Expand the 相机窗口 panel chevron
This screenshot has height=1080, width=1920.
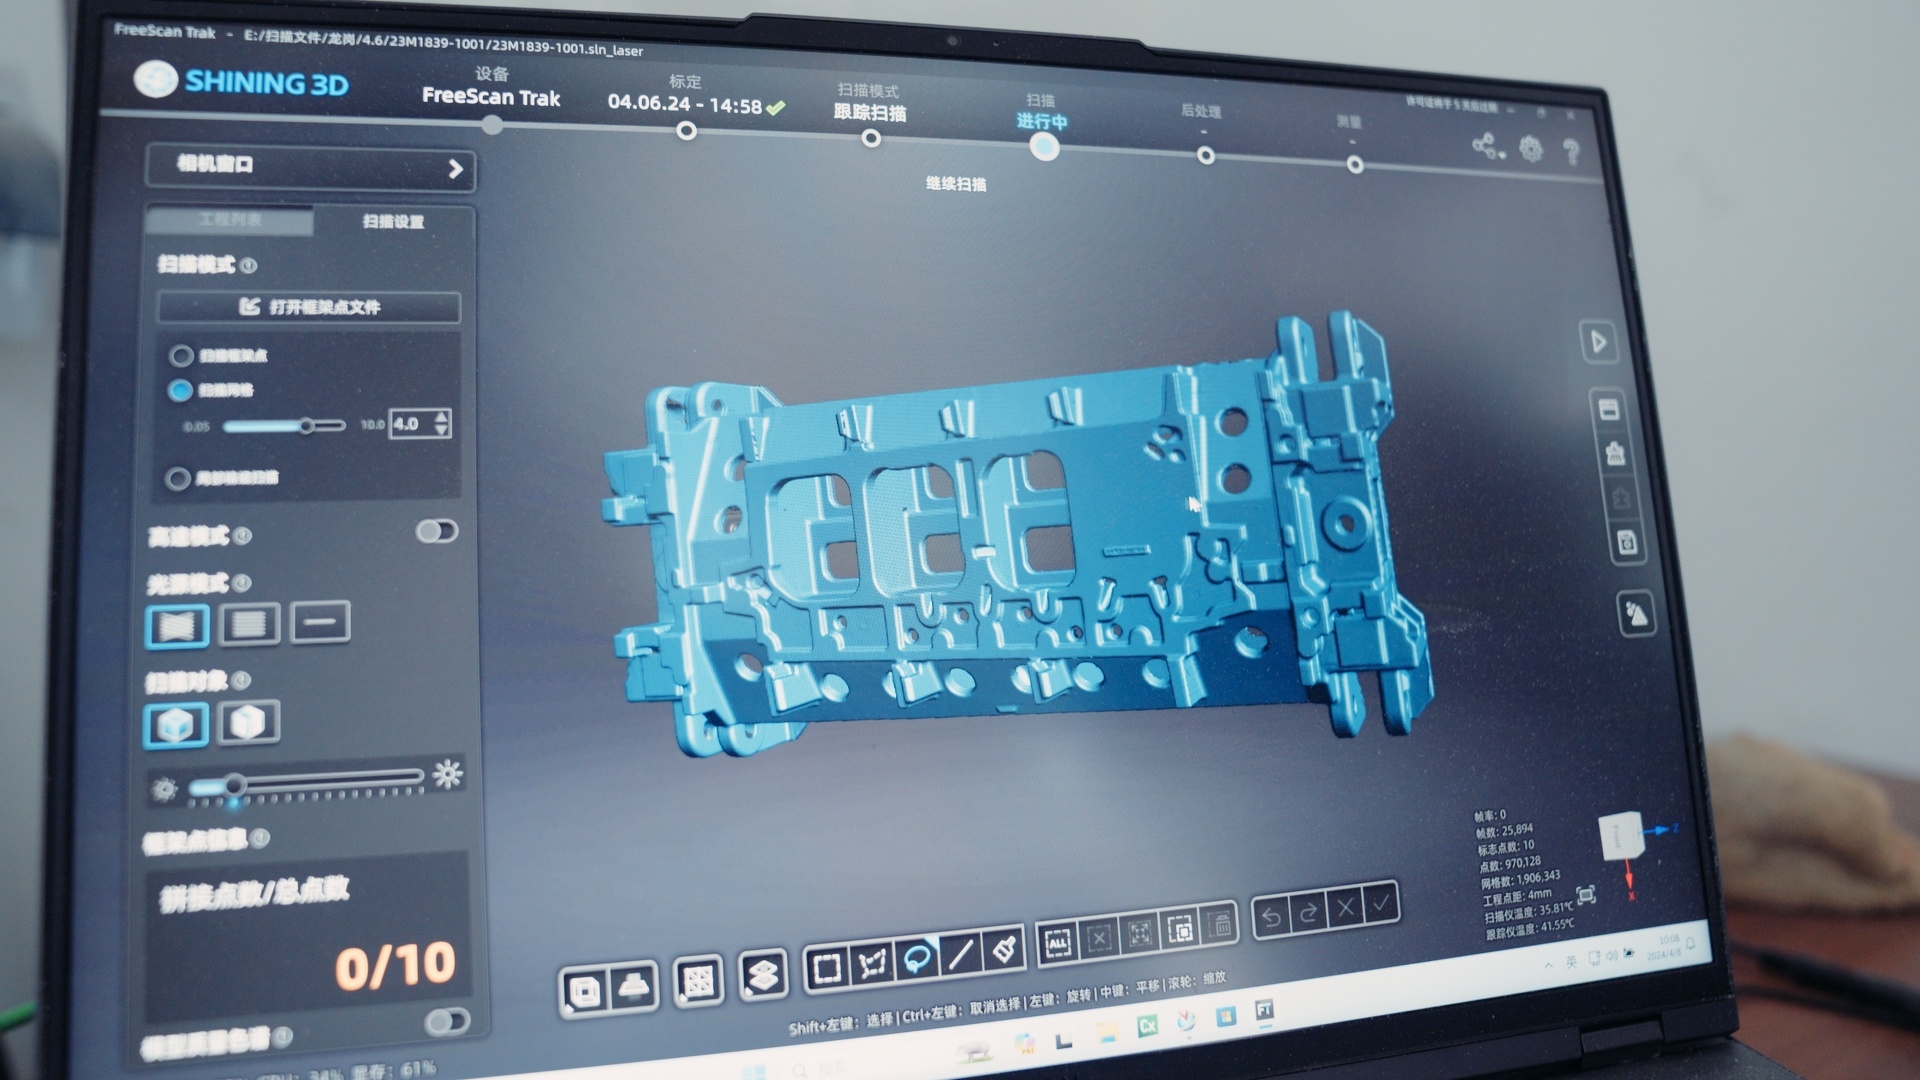(455, 170)
